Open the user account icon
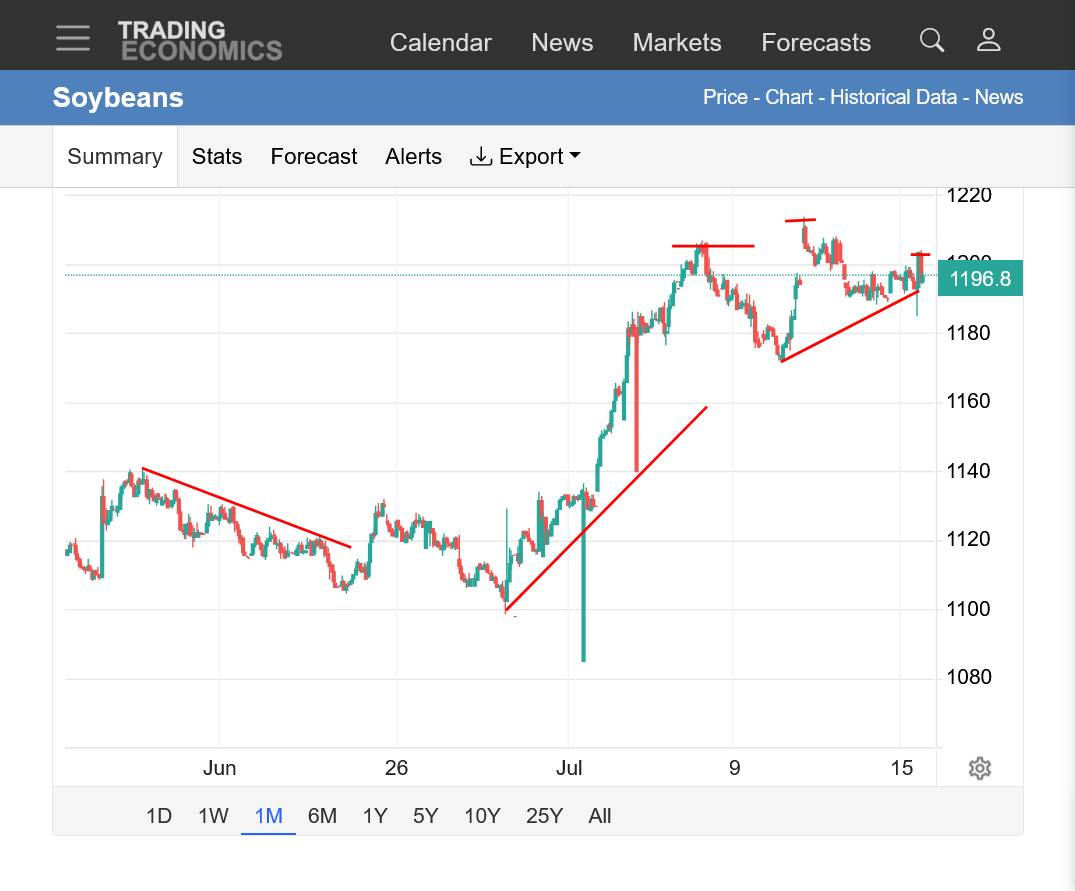 989,40
